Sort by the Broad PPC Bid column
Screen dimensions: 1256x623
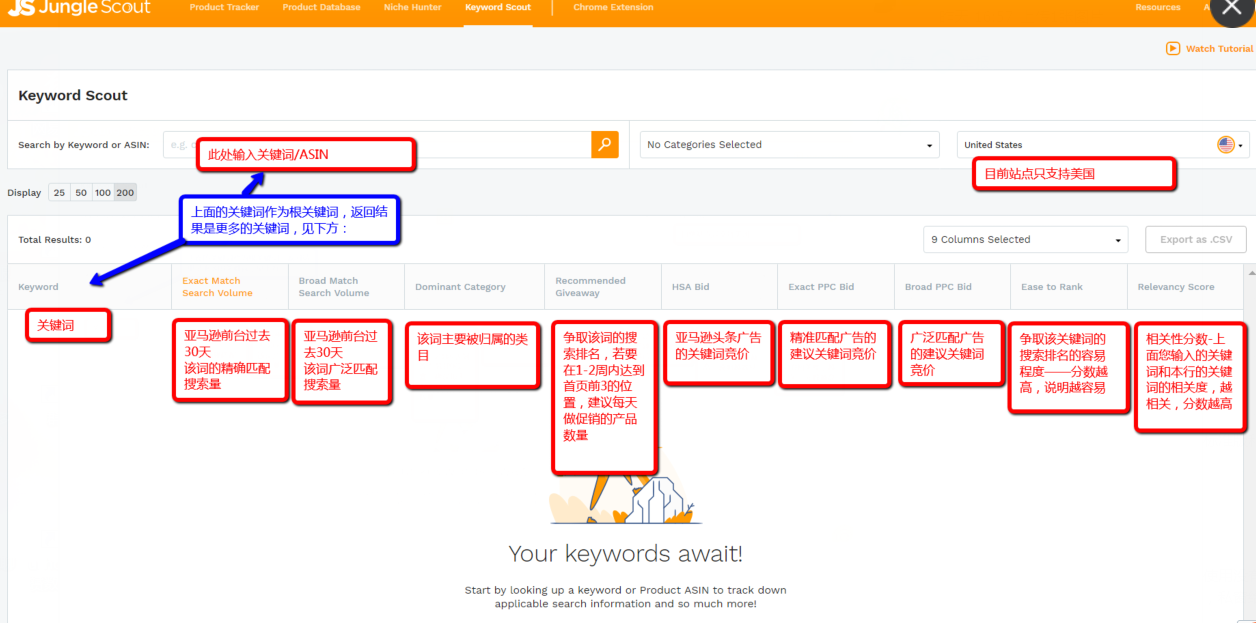pos(938,287)
